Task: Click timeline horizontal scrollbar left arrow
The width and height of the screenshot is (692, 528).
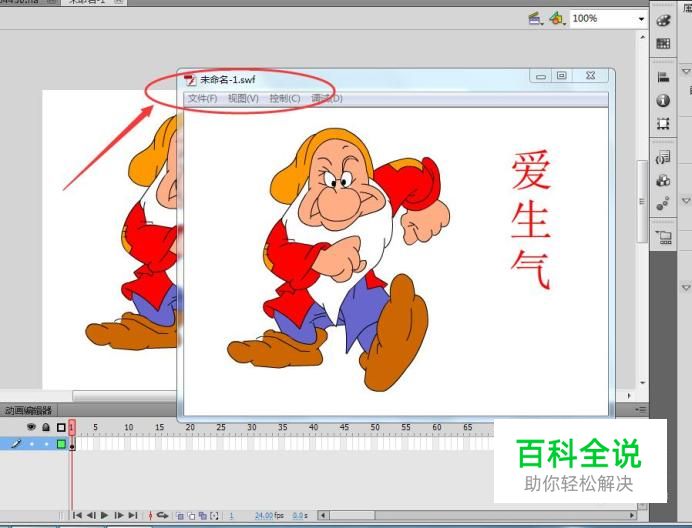Action: tap(323, 515)
